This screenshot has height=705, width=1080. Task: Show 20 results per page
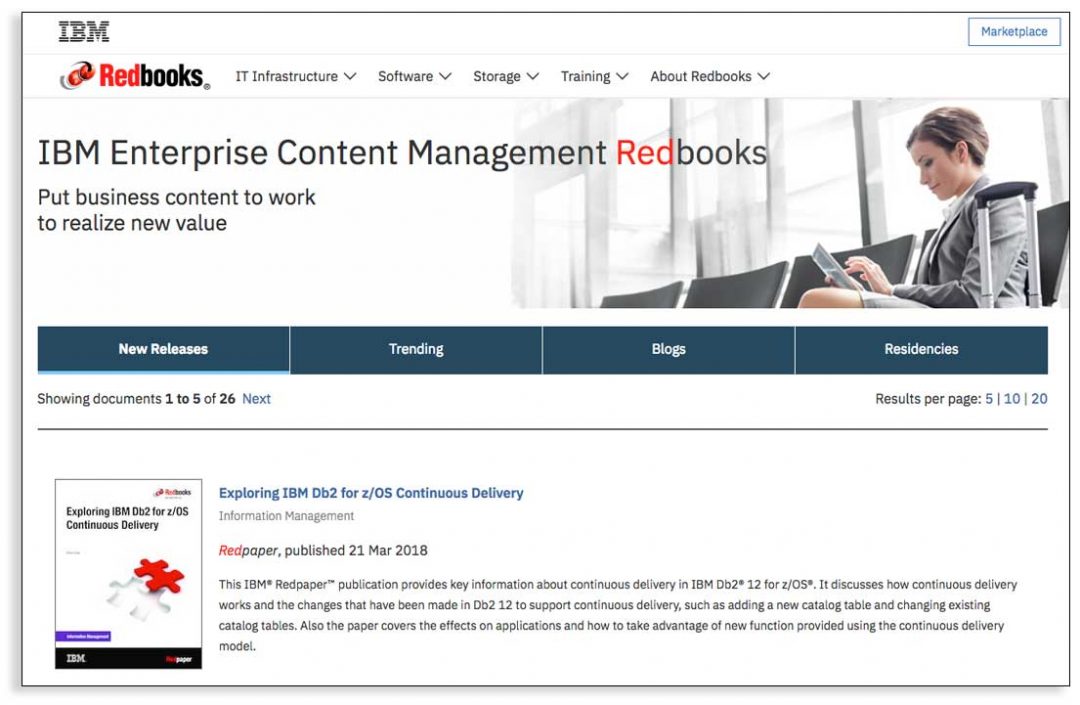tap(1039, 398)
